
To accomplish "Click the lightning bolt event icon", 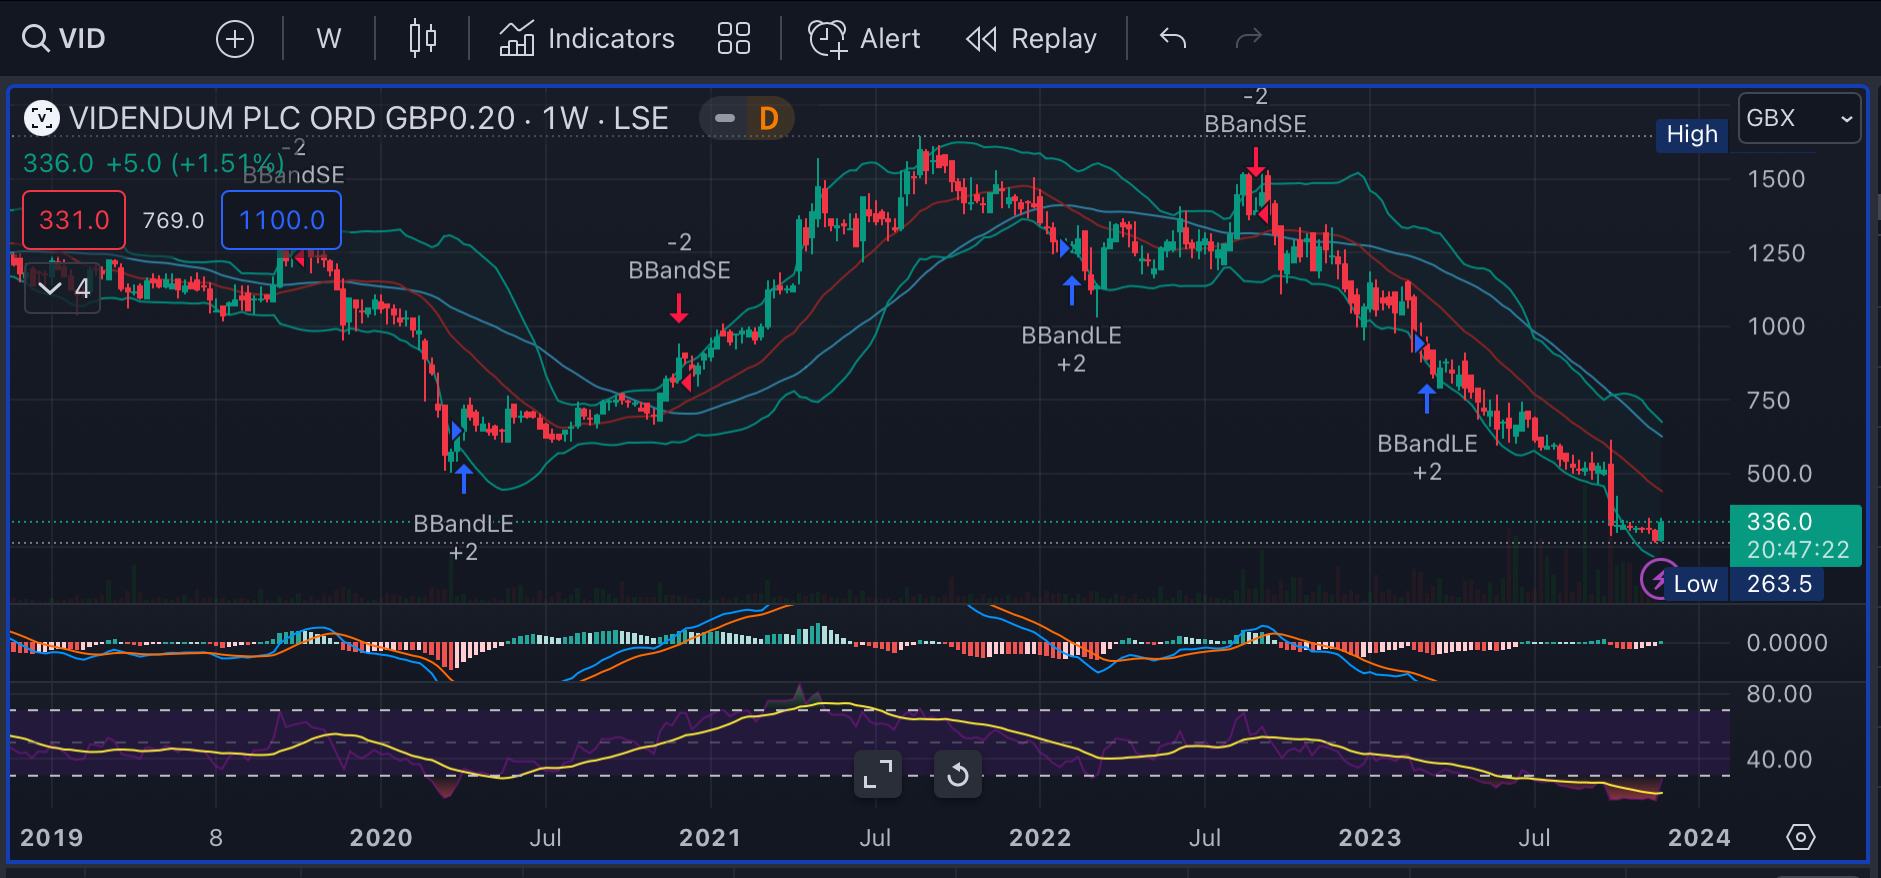I will [x=1658, y=580].
